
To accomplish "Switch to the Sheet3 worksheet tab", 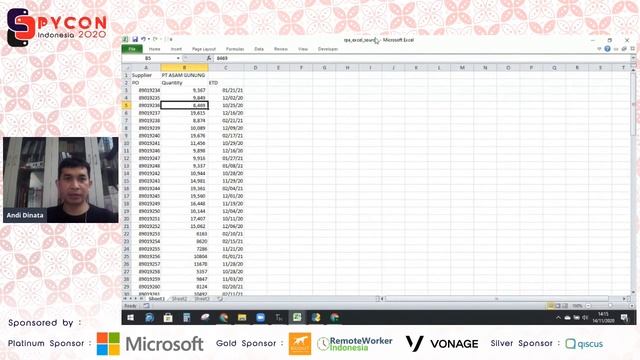I will 202,299.
